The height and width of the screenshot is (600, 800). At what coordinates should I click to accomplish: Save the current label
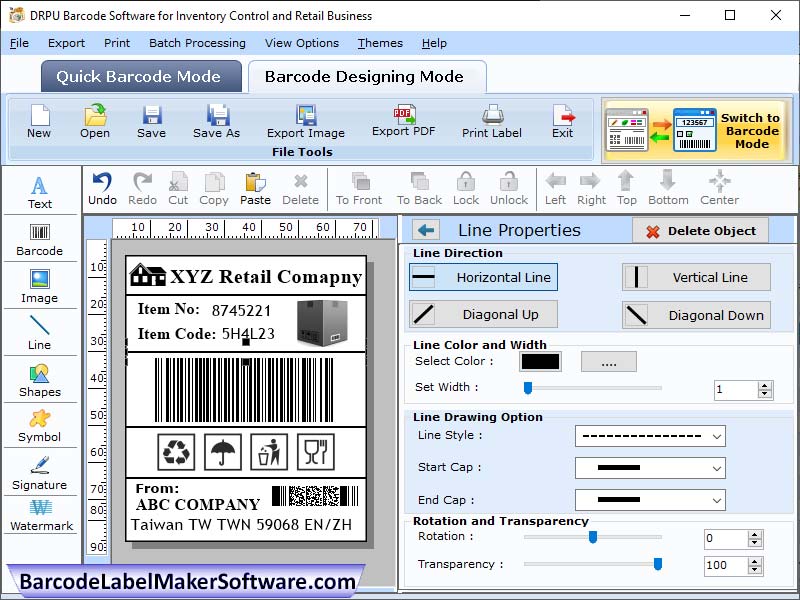[152, 121]
